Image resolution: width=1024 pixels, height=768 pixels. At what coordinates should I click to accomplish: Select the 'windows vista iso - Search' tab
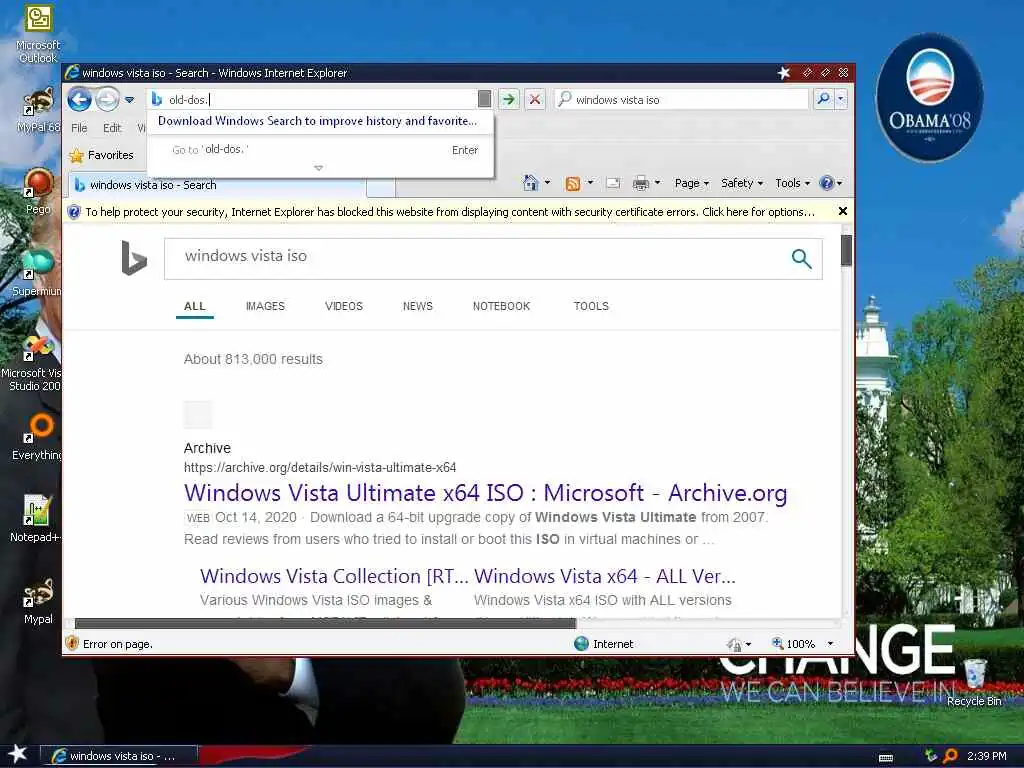tap(217, 185)
